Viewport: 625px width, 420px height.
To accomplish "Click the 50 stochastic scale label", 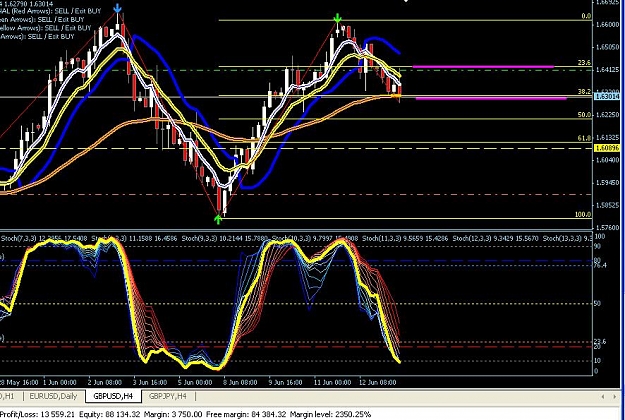I will click(x=597, y=304).
